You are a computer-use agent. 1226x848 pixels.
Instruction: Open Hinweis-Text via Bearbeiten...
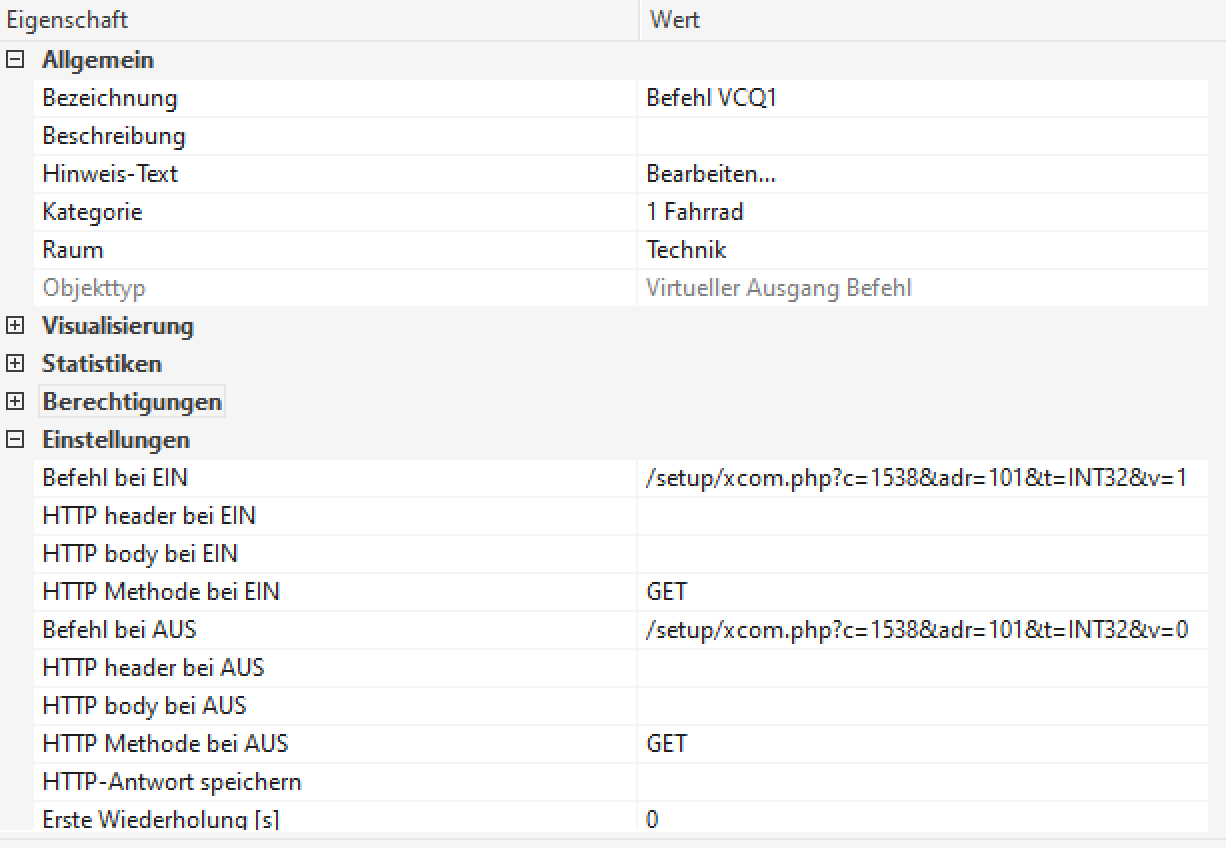(x=712, y=174)
